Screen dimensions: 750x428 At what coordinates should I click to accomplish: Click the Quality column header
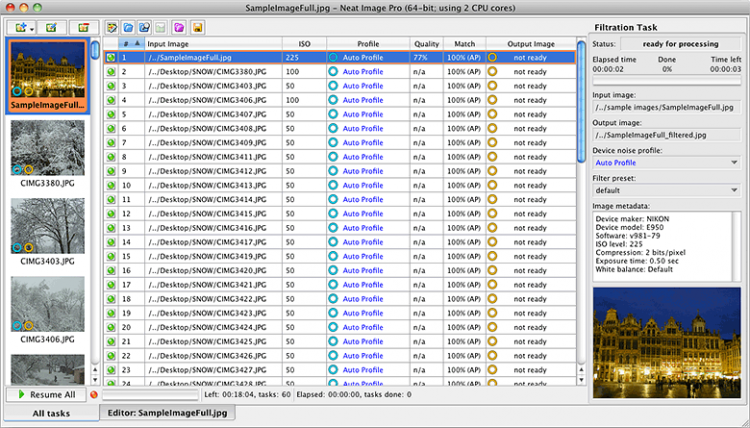[x=426, y=44]
